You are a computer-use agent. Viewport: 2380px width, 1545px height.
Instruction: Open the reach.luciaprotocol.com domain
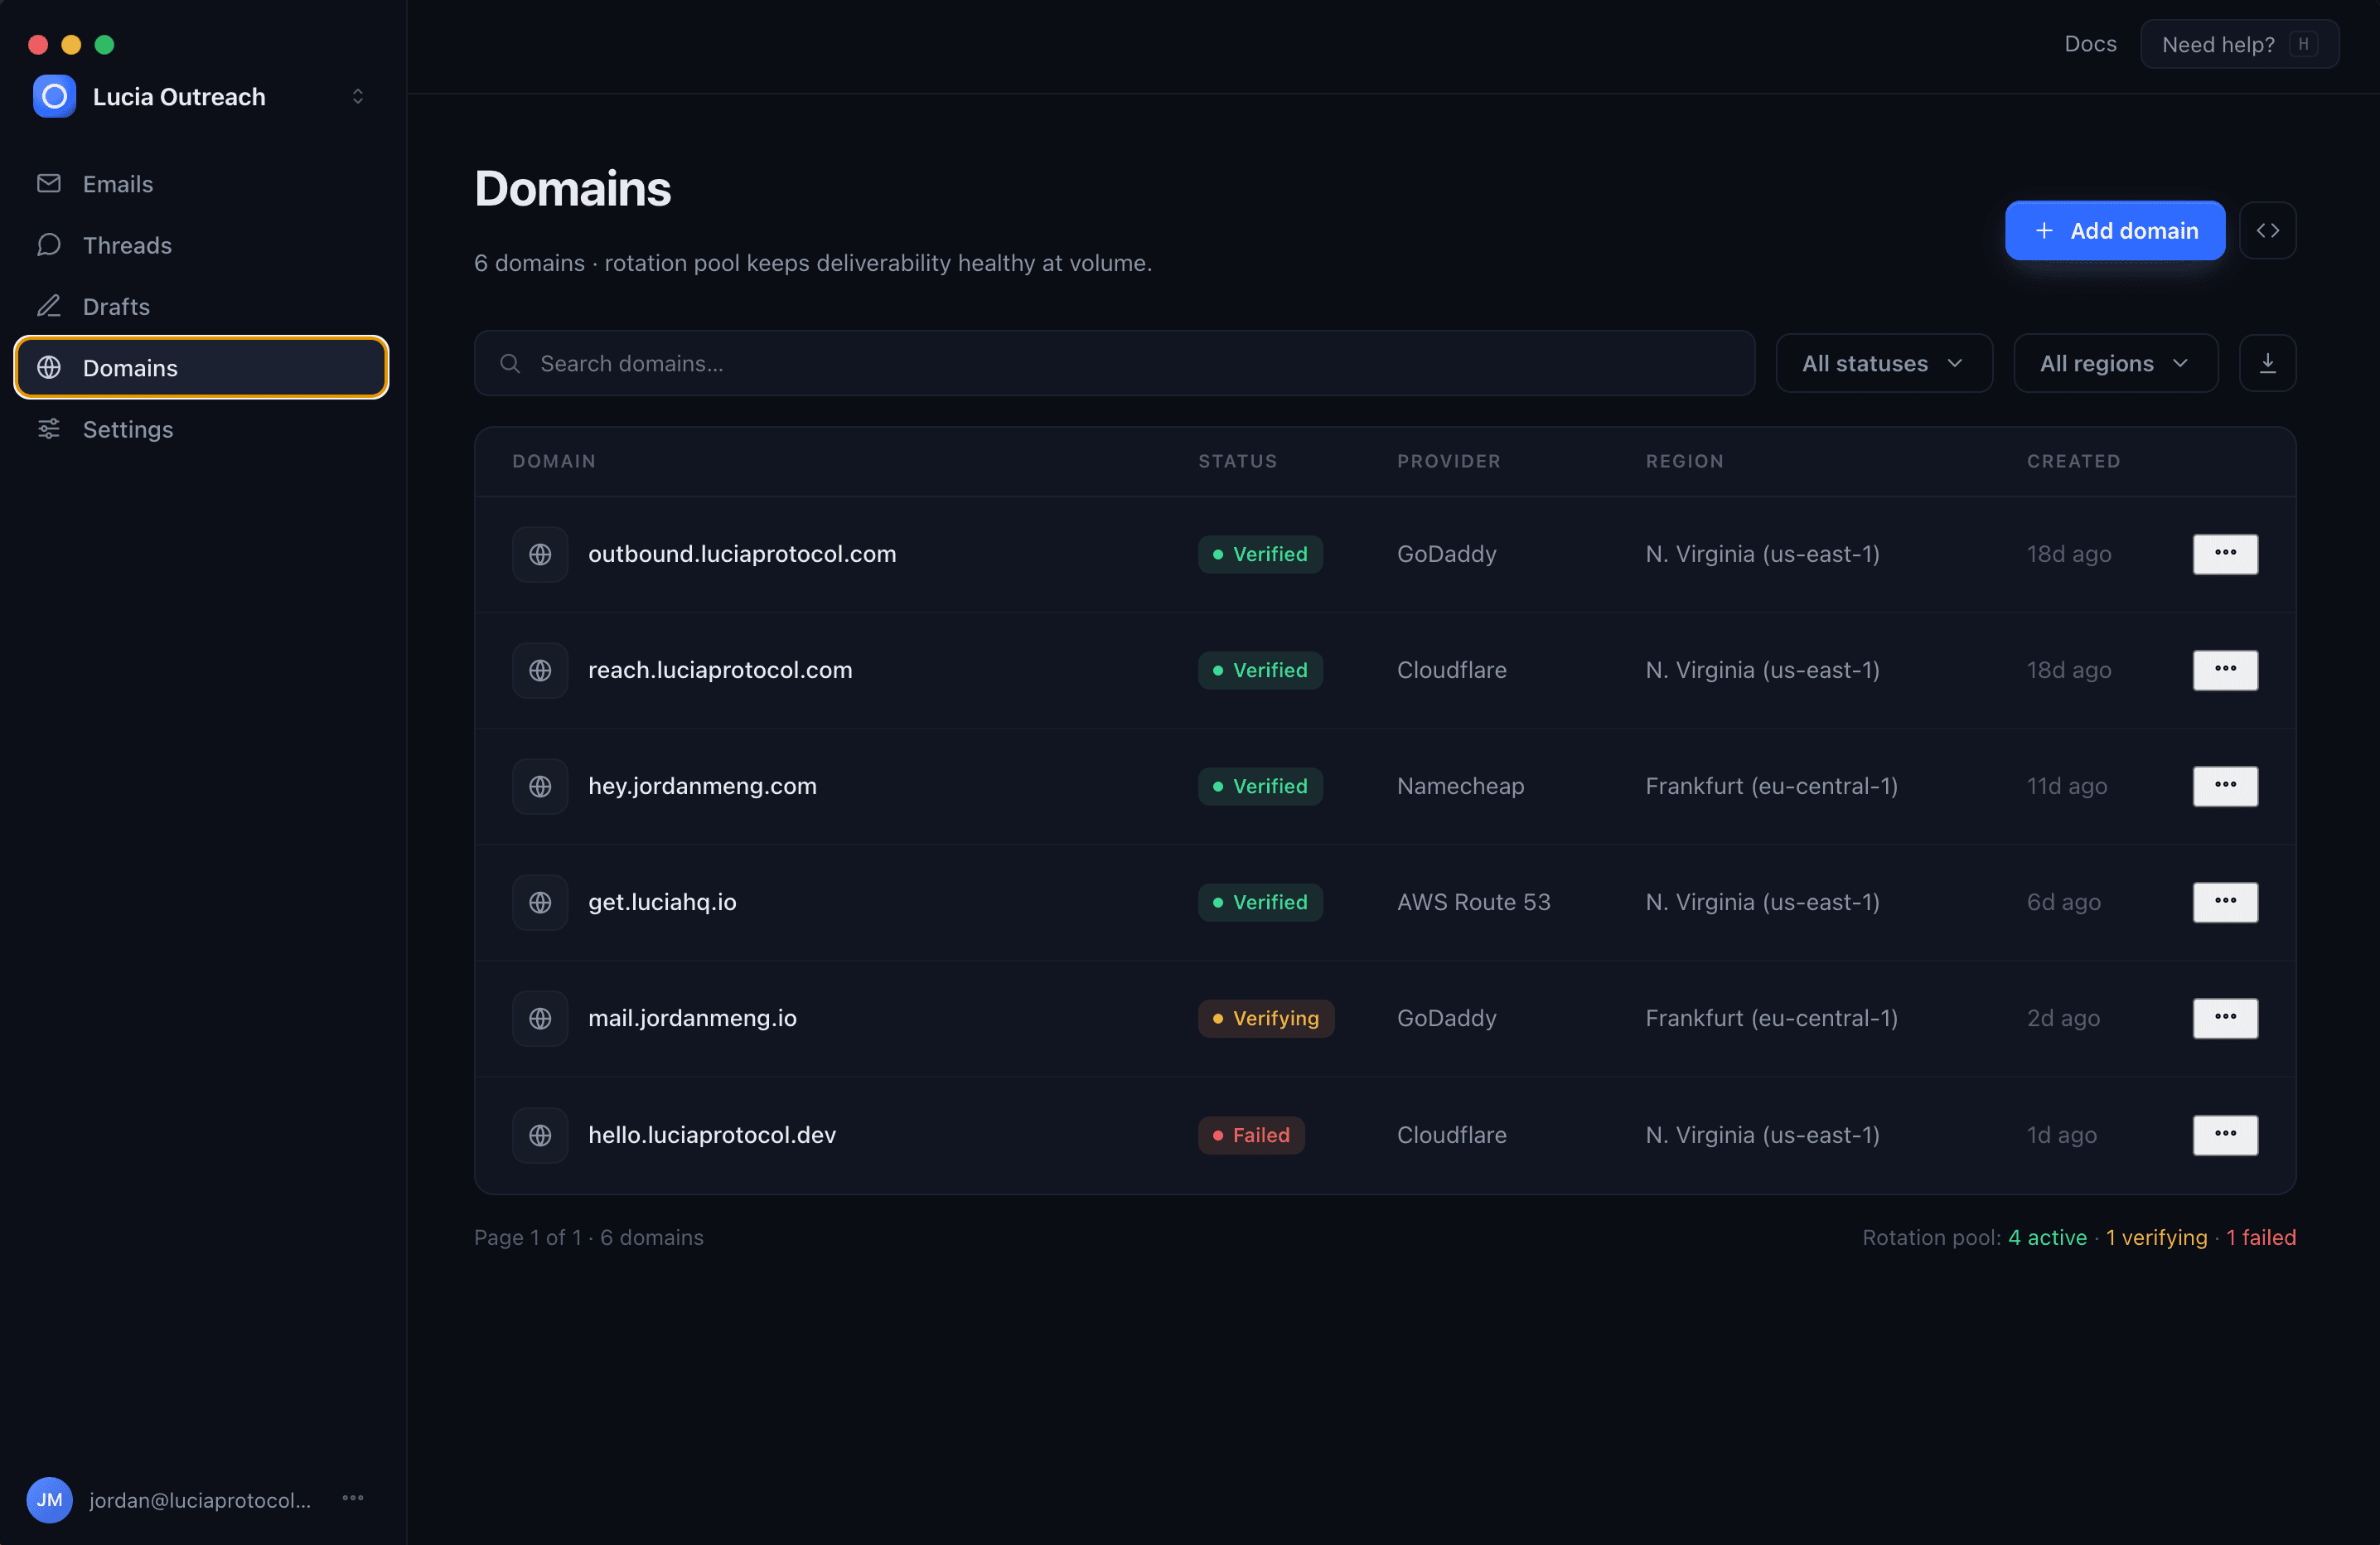(x=720, y=669)
